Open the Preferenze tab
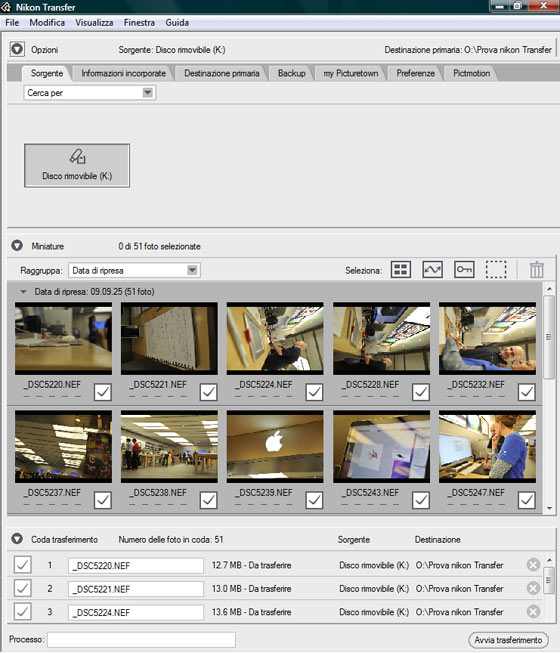This screenshot has width=560, height=653. (416, 73)
